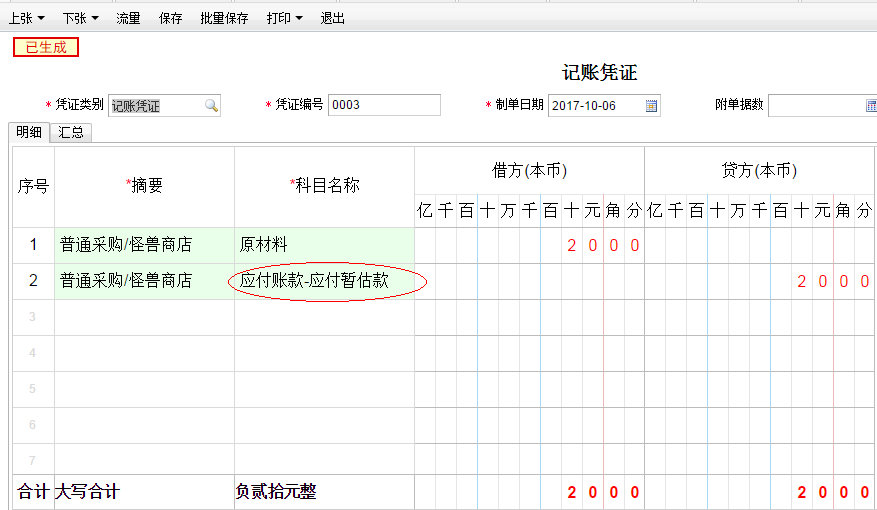The height and width of the screenshot is (510, 877).
Task: Click 保存 to save the voucher
Action: pos(170,18)
